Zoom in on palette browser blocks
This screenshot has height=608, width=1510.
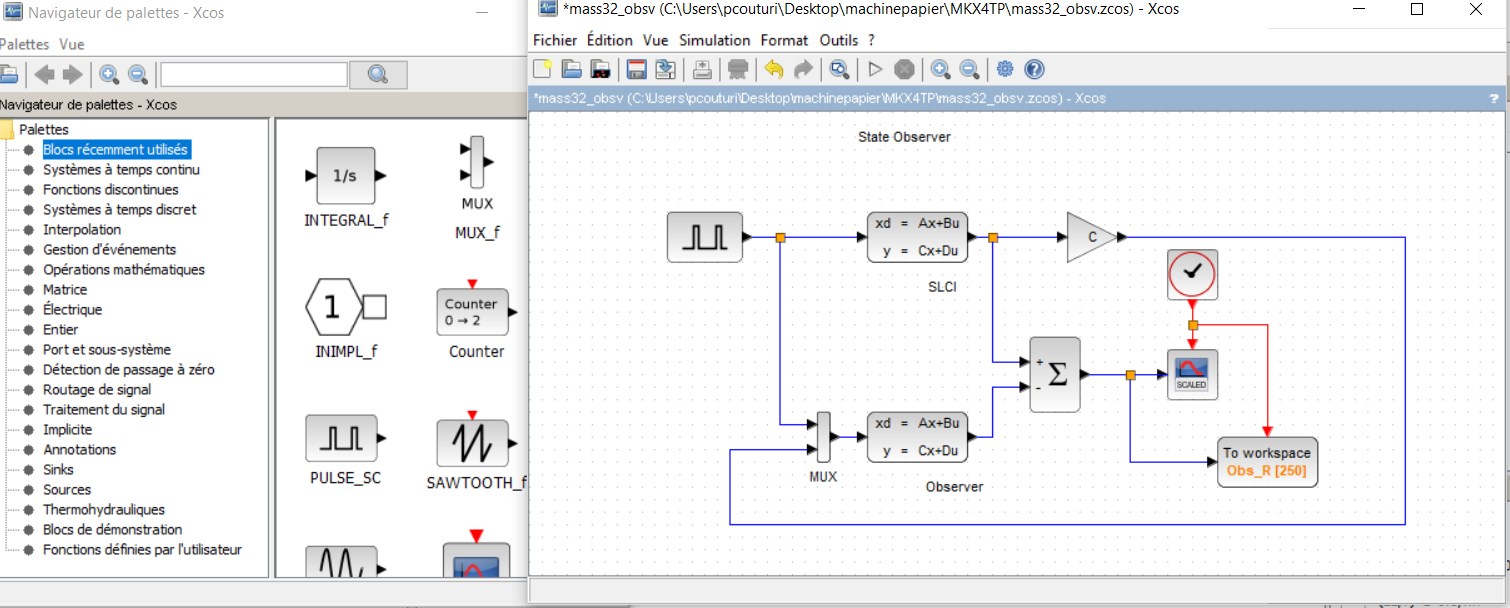[109, 74]
